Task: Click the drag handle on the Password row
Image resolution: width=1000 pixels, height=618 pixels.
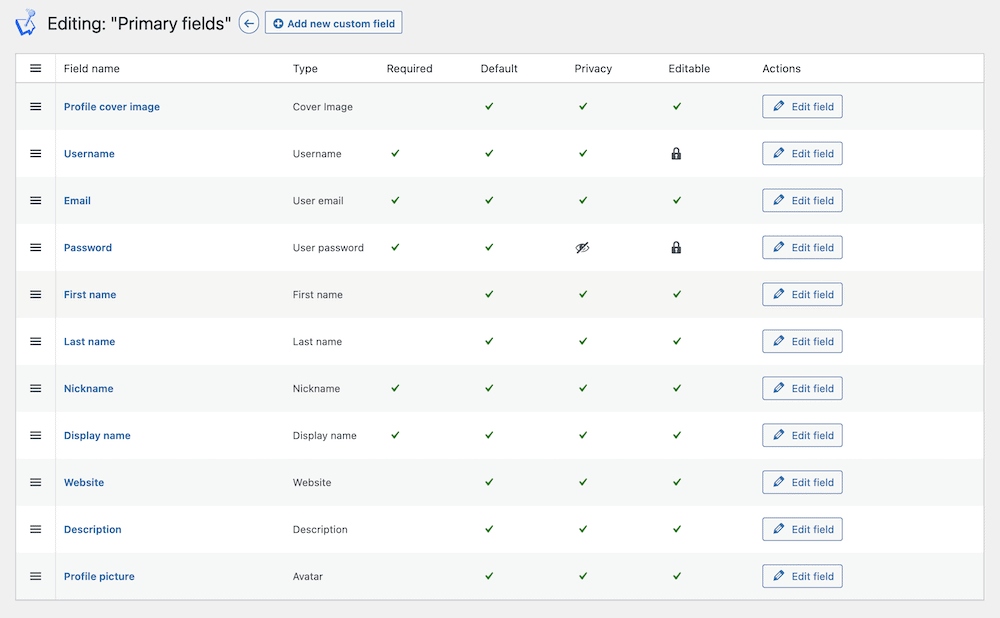Action: tap(36, 247)
